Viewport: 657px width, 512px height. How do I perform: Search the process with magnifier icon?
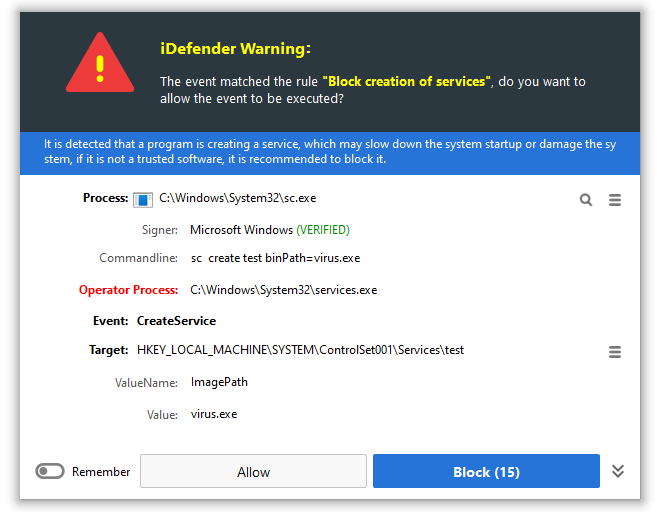[x=586, y=200]
